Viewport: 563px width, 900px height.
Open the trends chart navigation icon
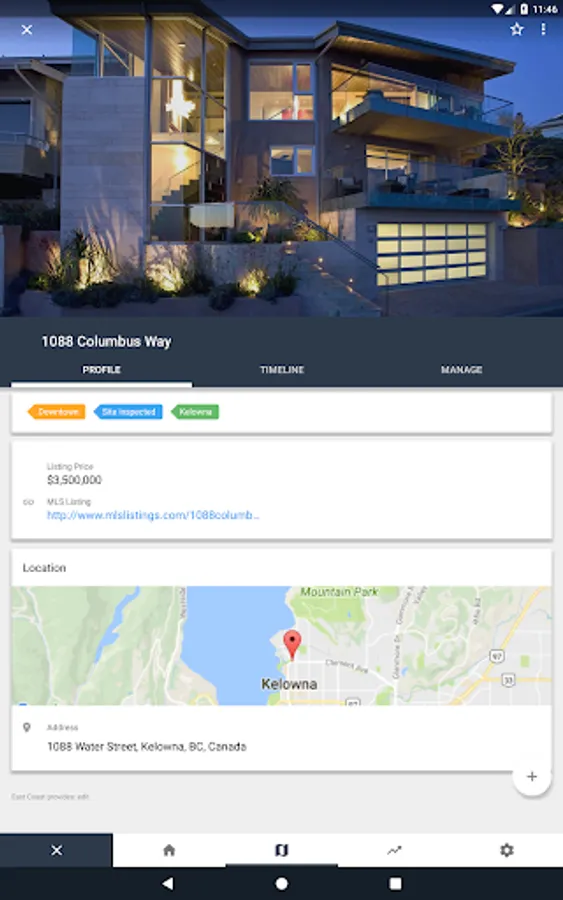click(394, 850)
